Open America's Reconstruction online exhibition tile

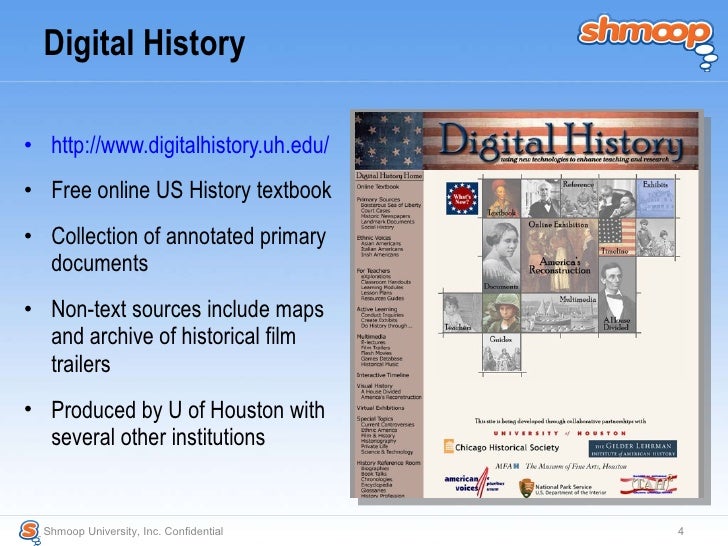pos(559,255)
